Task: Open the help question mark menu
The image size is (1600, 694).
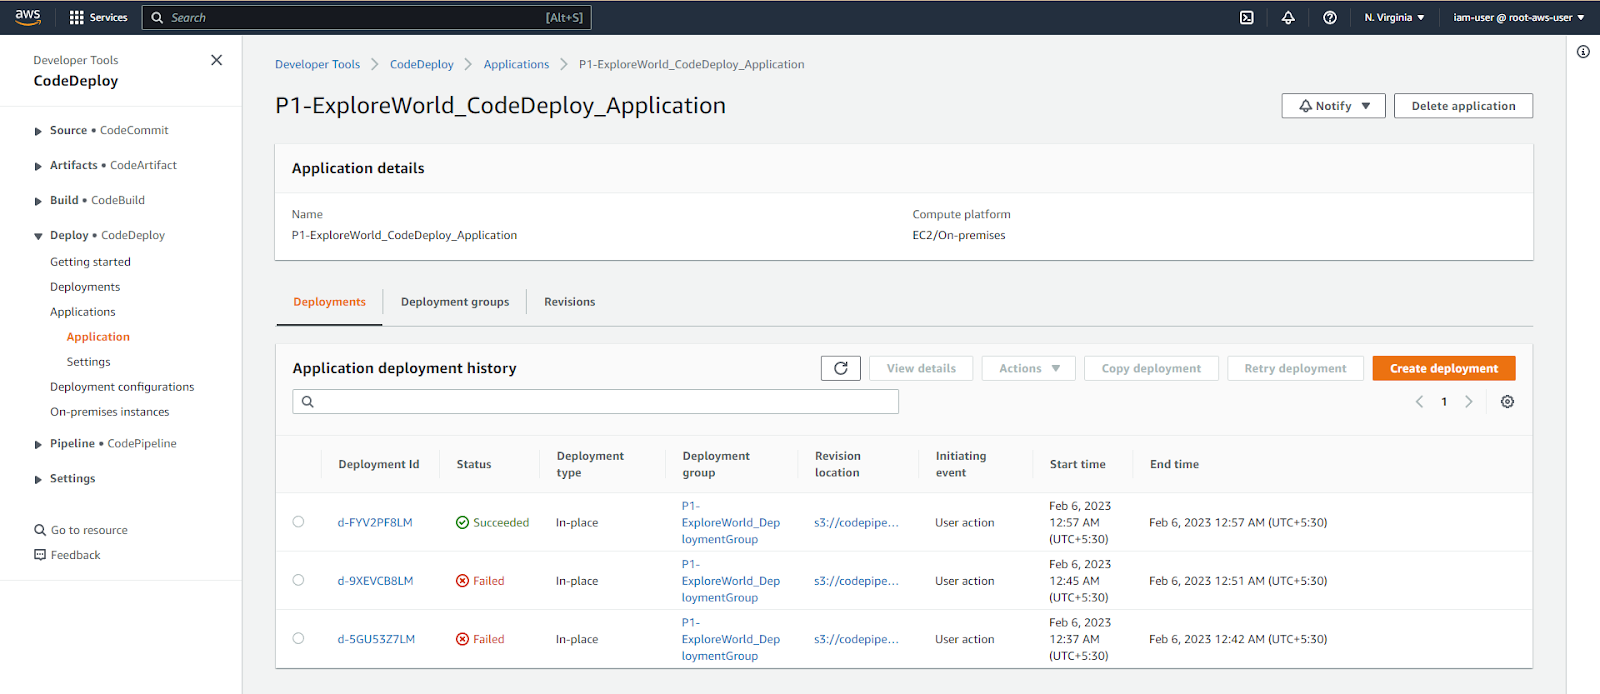Action: [x=1330, y=17]
